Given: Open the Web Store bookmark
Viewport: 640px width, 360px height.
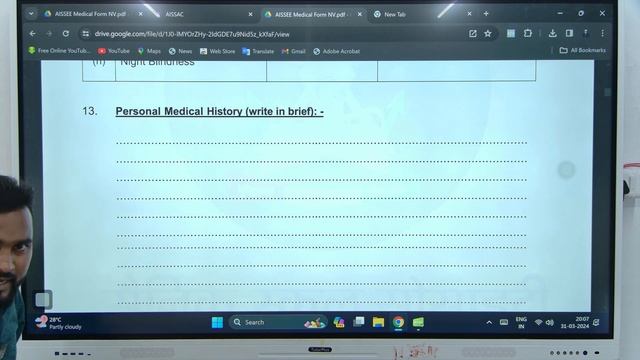Looking at the screenshot, I should coord(218,51).
